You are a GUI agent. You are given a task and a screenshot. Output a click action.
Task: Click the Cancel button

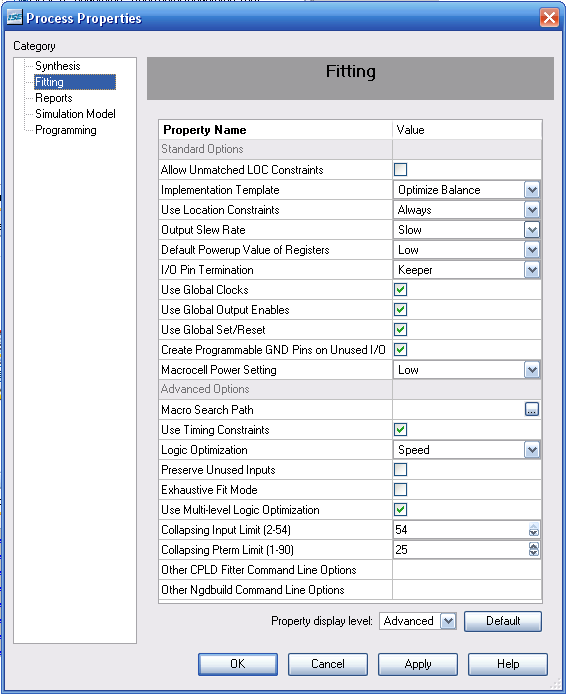tap(328, 664)
